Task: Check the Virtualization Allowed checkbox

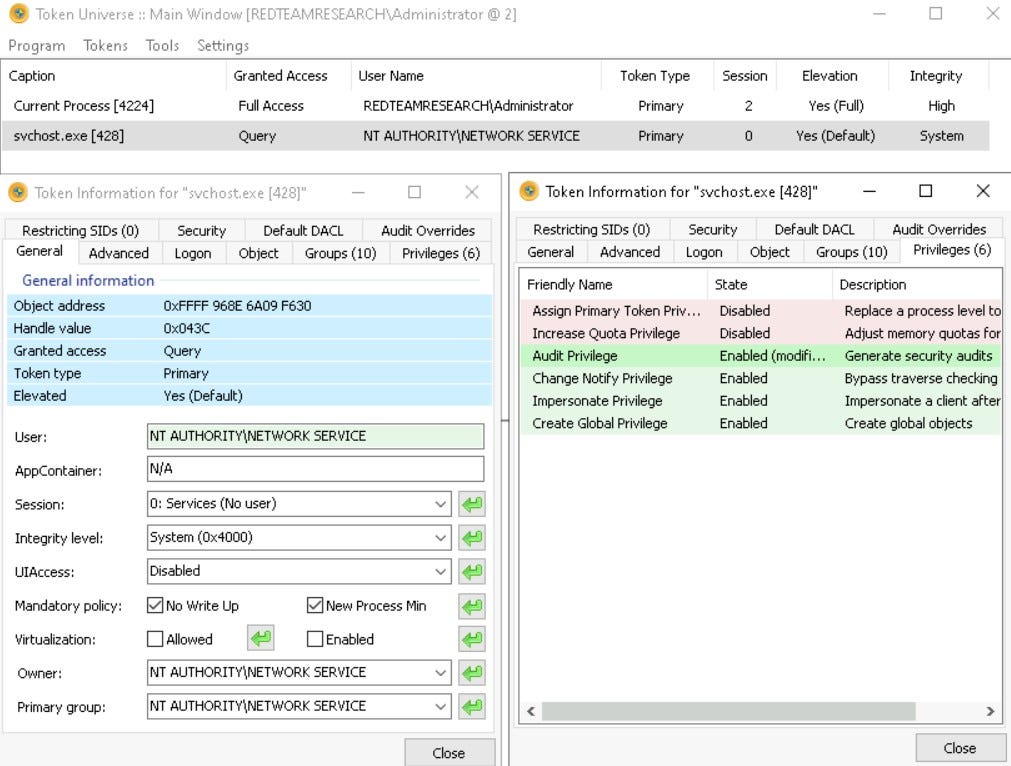Action: pyautogui.click(x=155, y=639)
